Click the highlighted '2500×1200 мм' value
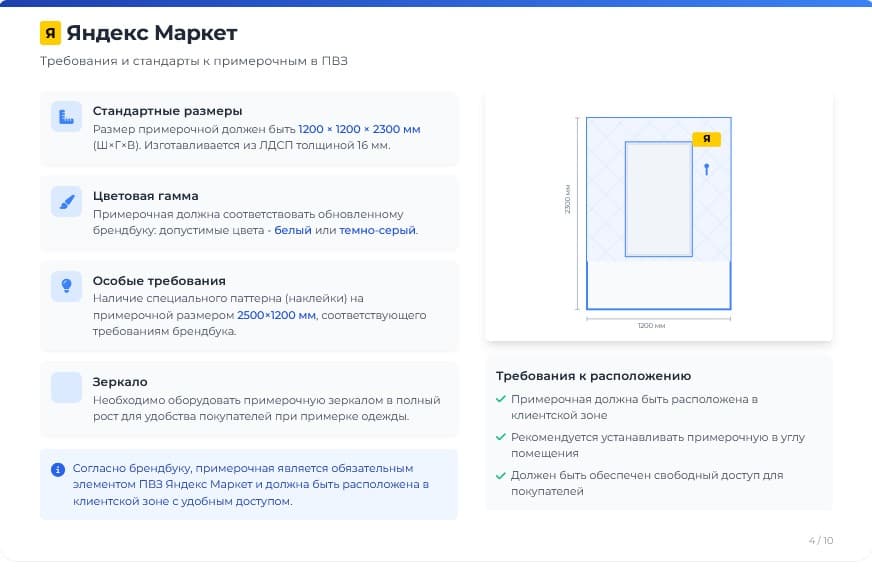This screenshot has height=567, width=872. 276,315
